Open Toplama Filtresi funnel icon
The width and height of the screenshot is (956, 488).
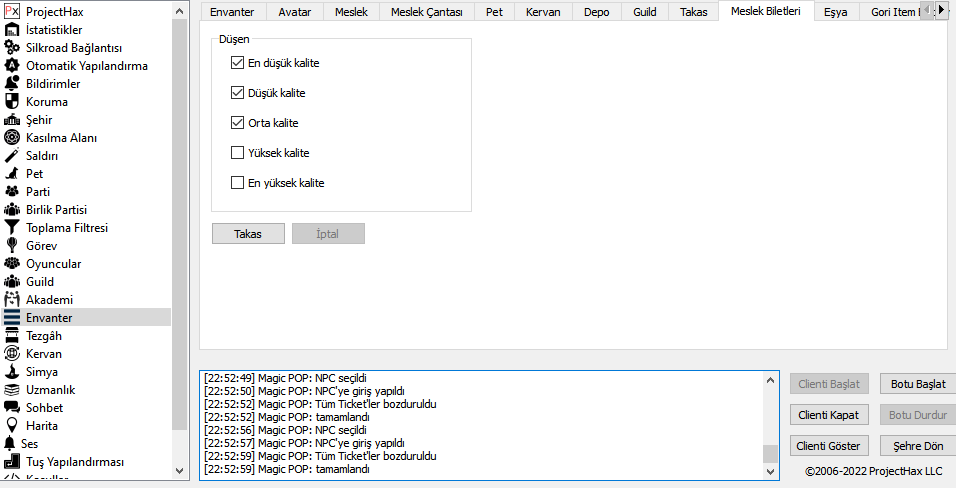coord(12,228)
